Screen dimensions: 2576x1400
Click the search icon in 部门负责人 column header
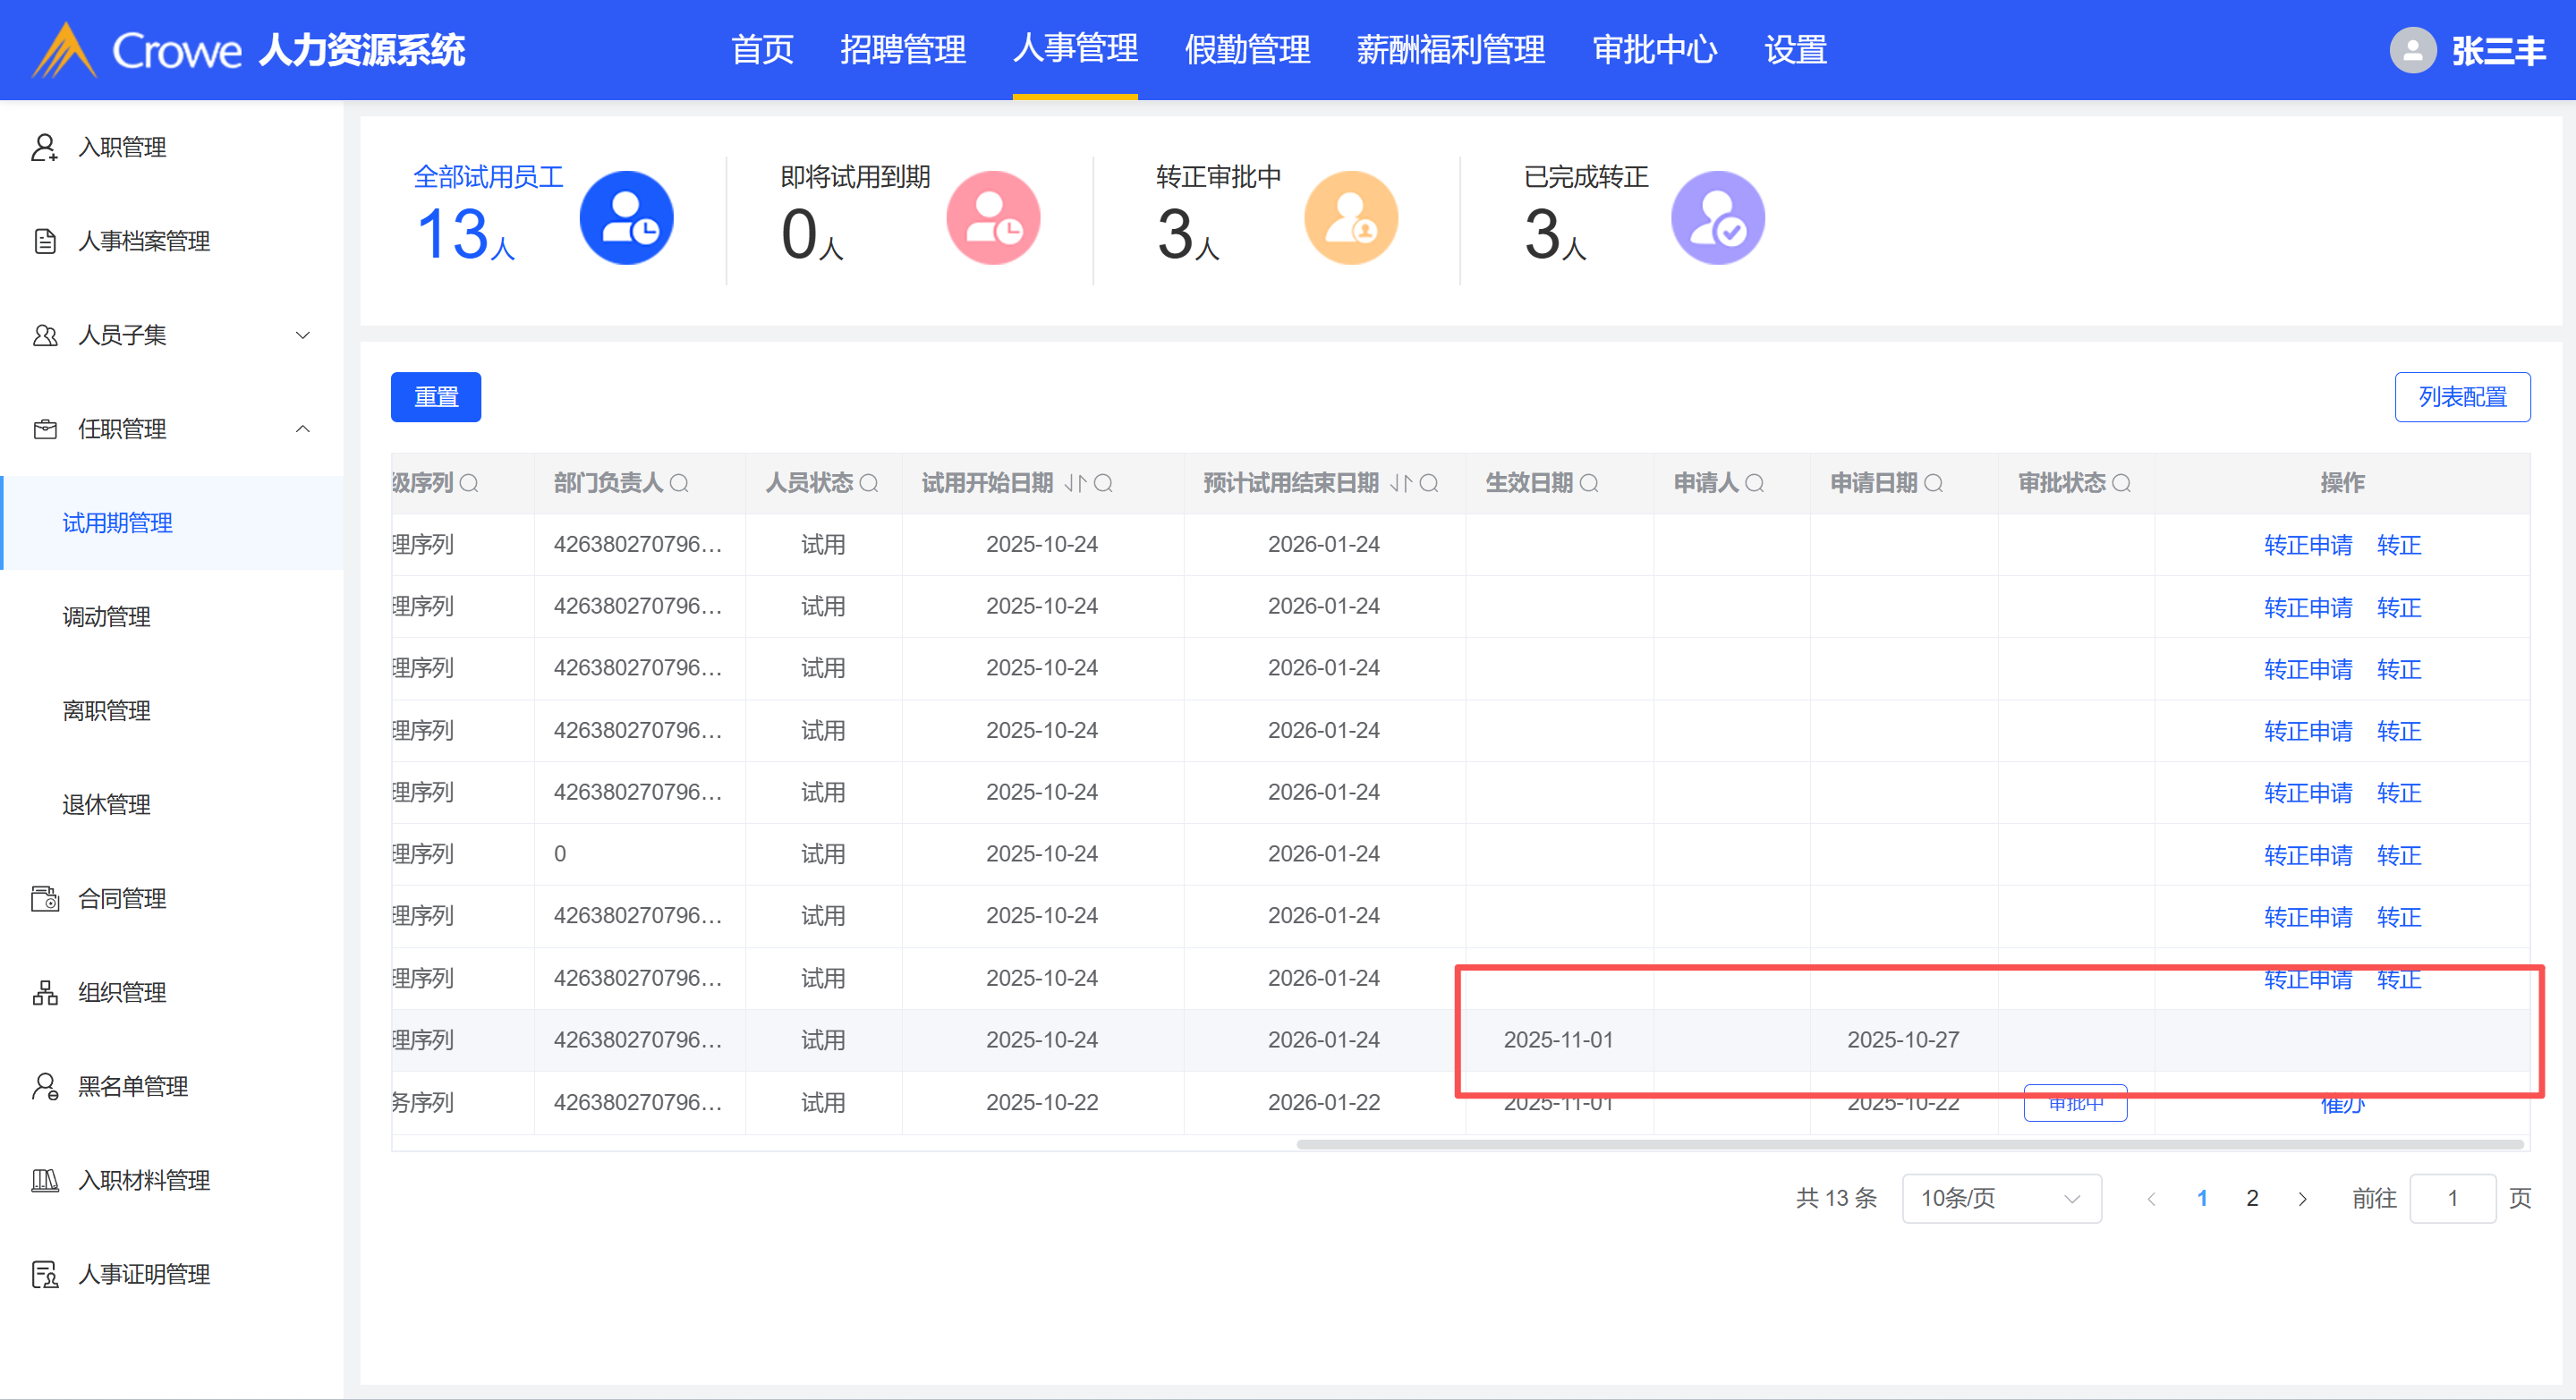pyautogui.click(x=679, y=484)
